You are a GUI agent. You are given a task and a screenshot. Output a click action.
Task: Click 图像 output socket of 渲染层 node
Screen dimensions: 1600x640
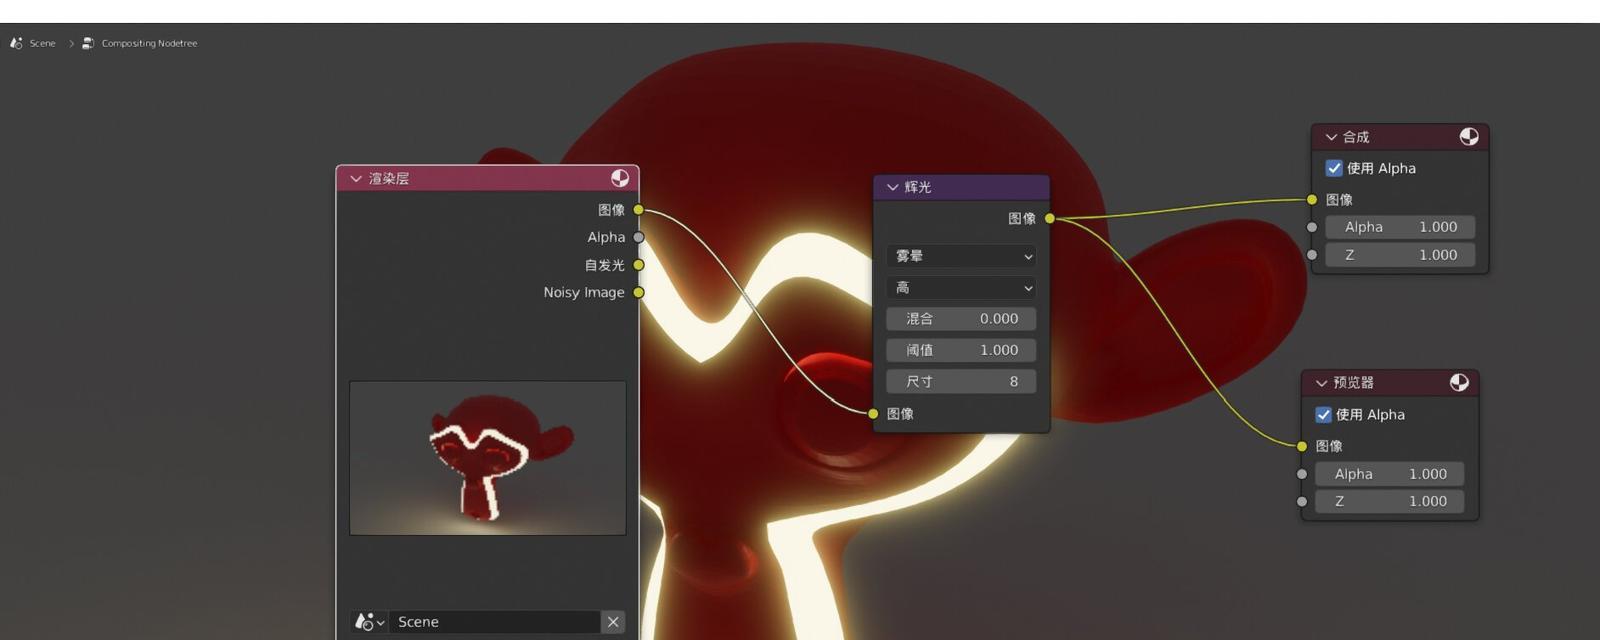click(x=639, y=210)
